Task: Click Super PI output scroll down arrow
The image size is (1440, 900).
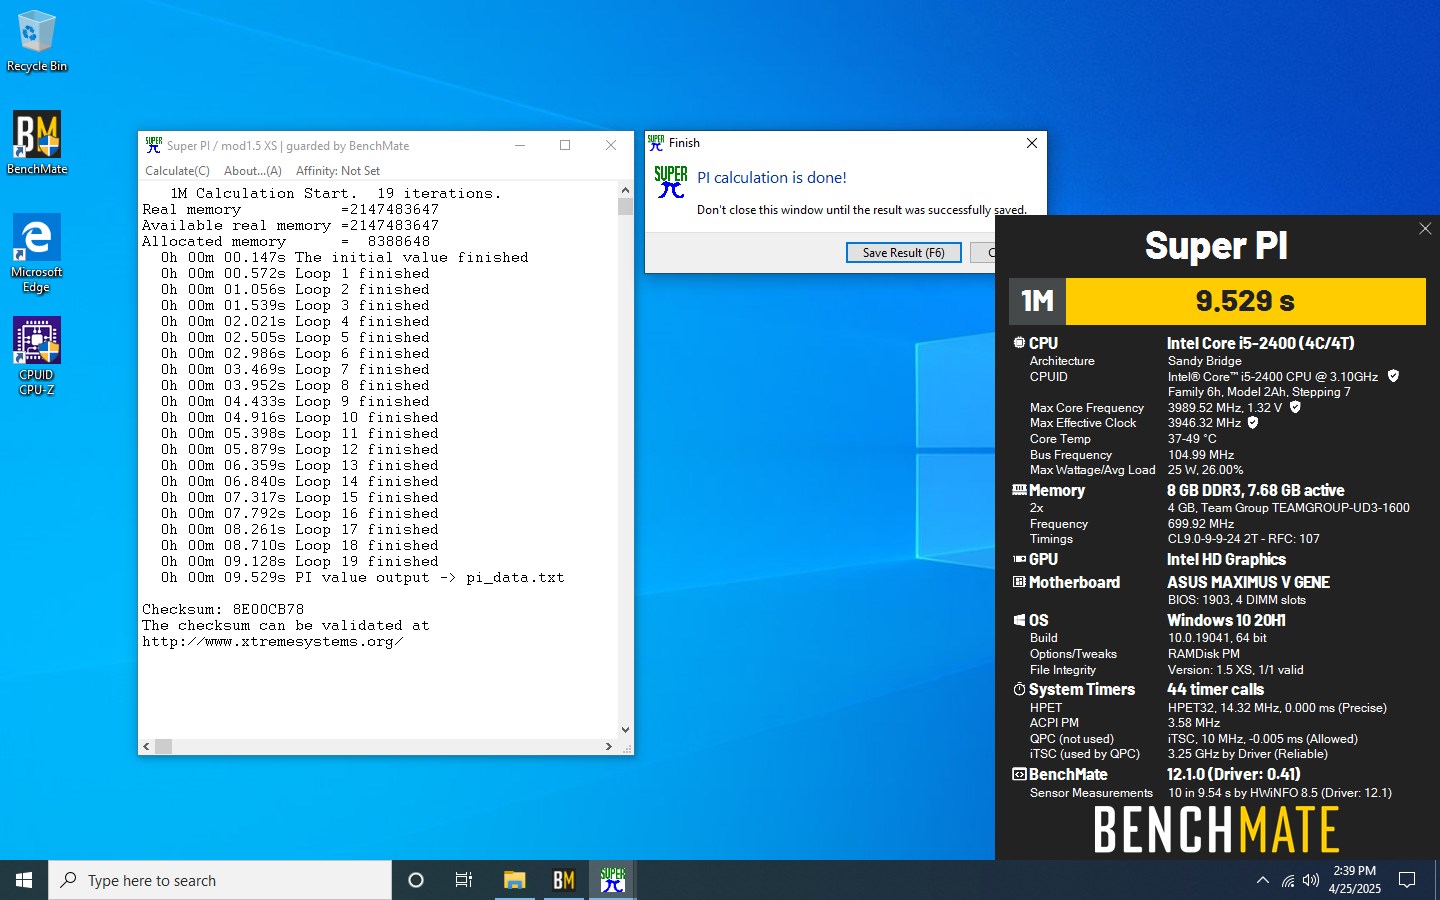Action: click(625, 730)
